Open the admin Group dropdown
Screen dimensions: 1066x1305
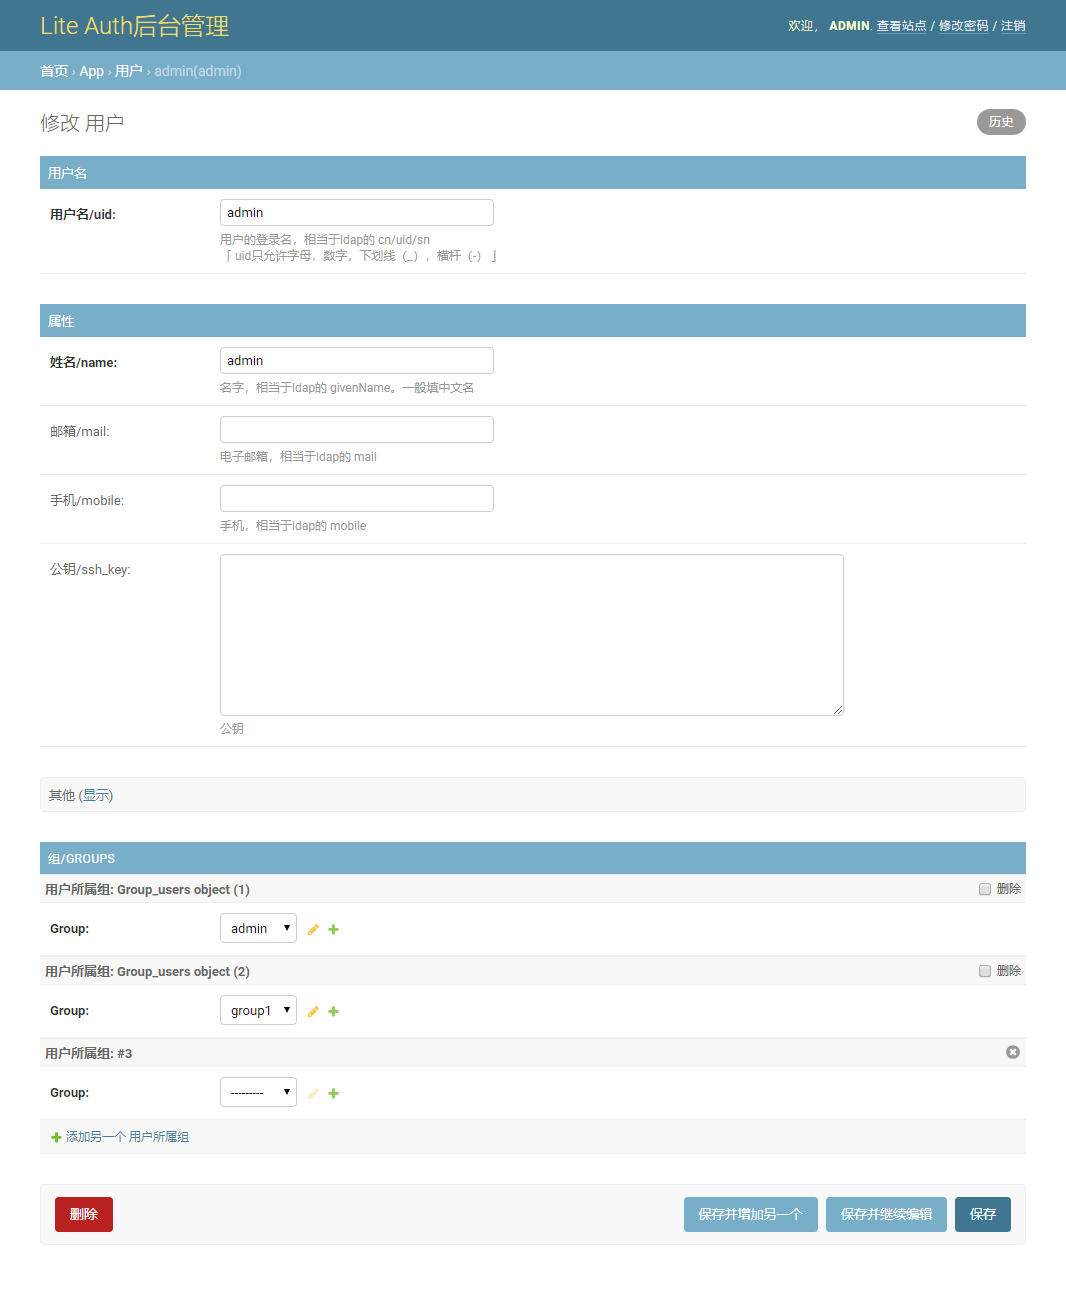(x=258, y=928)
